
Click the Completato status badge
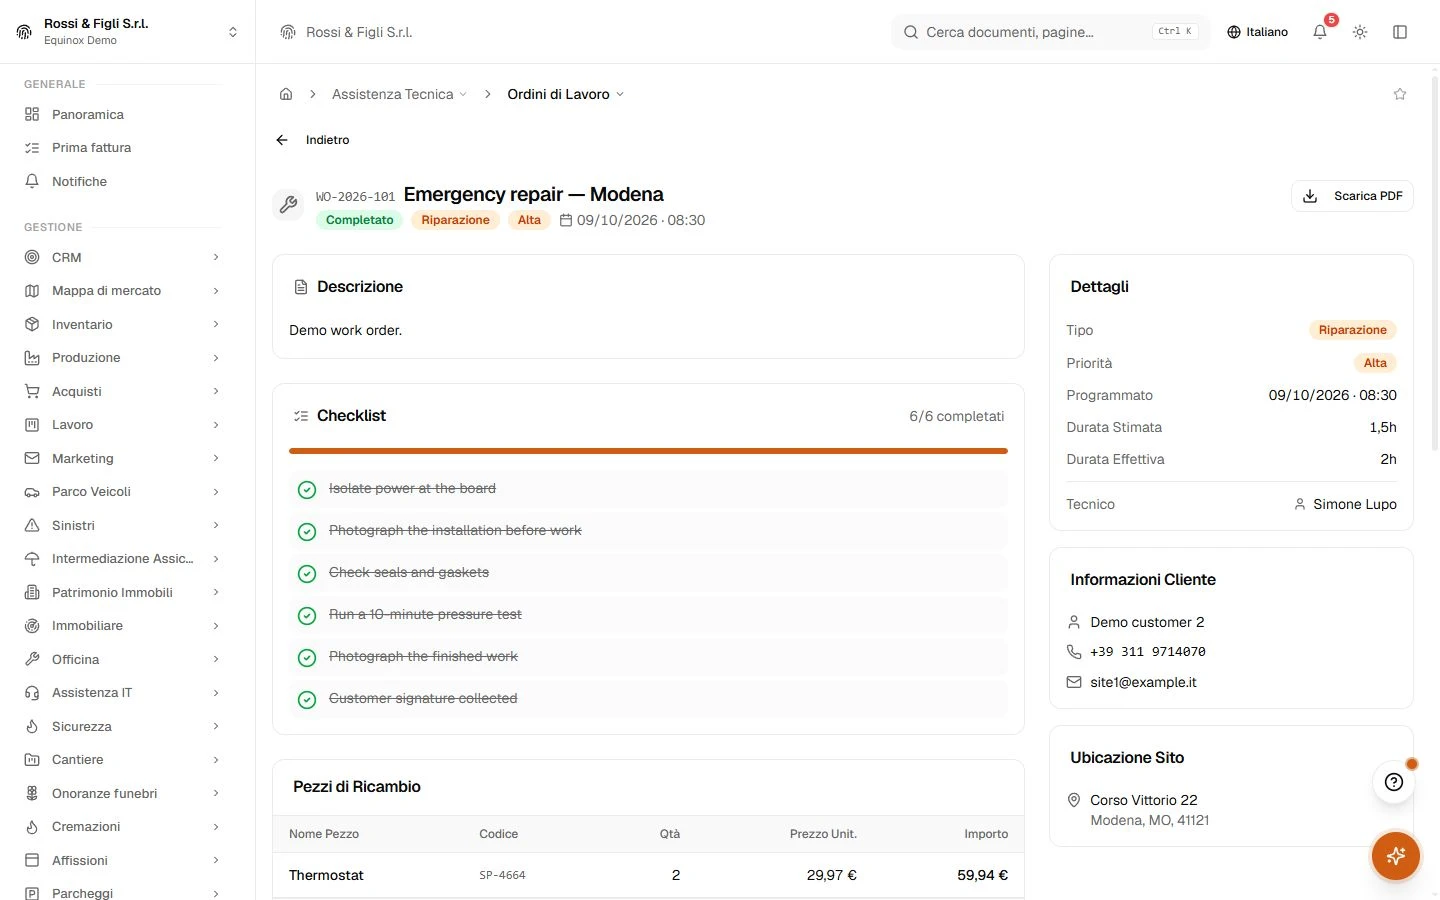pos(359,220)
